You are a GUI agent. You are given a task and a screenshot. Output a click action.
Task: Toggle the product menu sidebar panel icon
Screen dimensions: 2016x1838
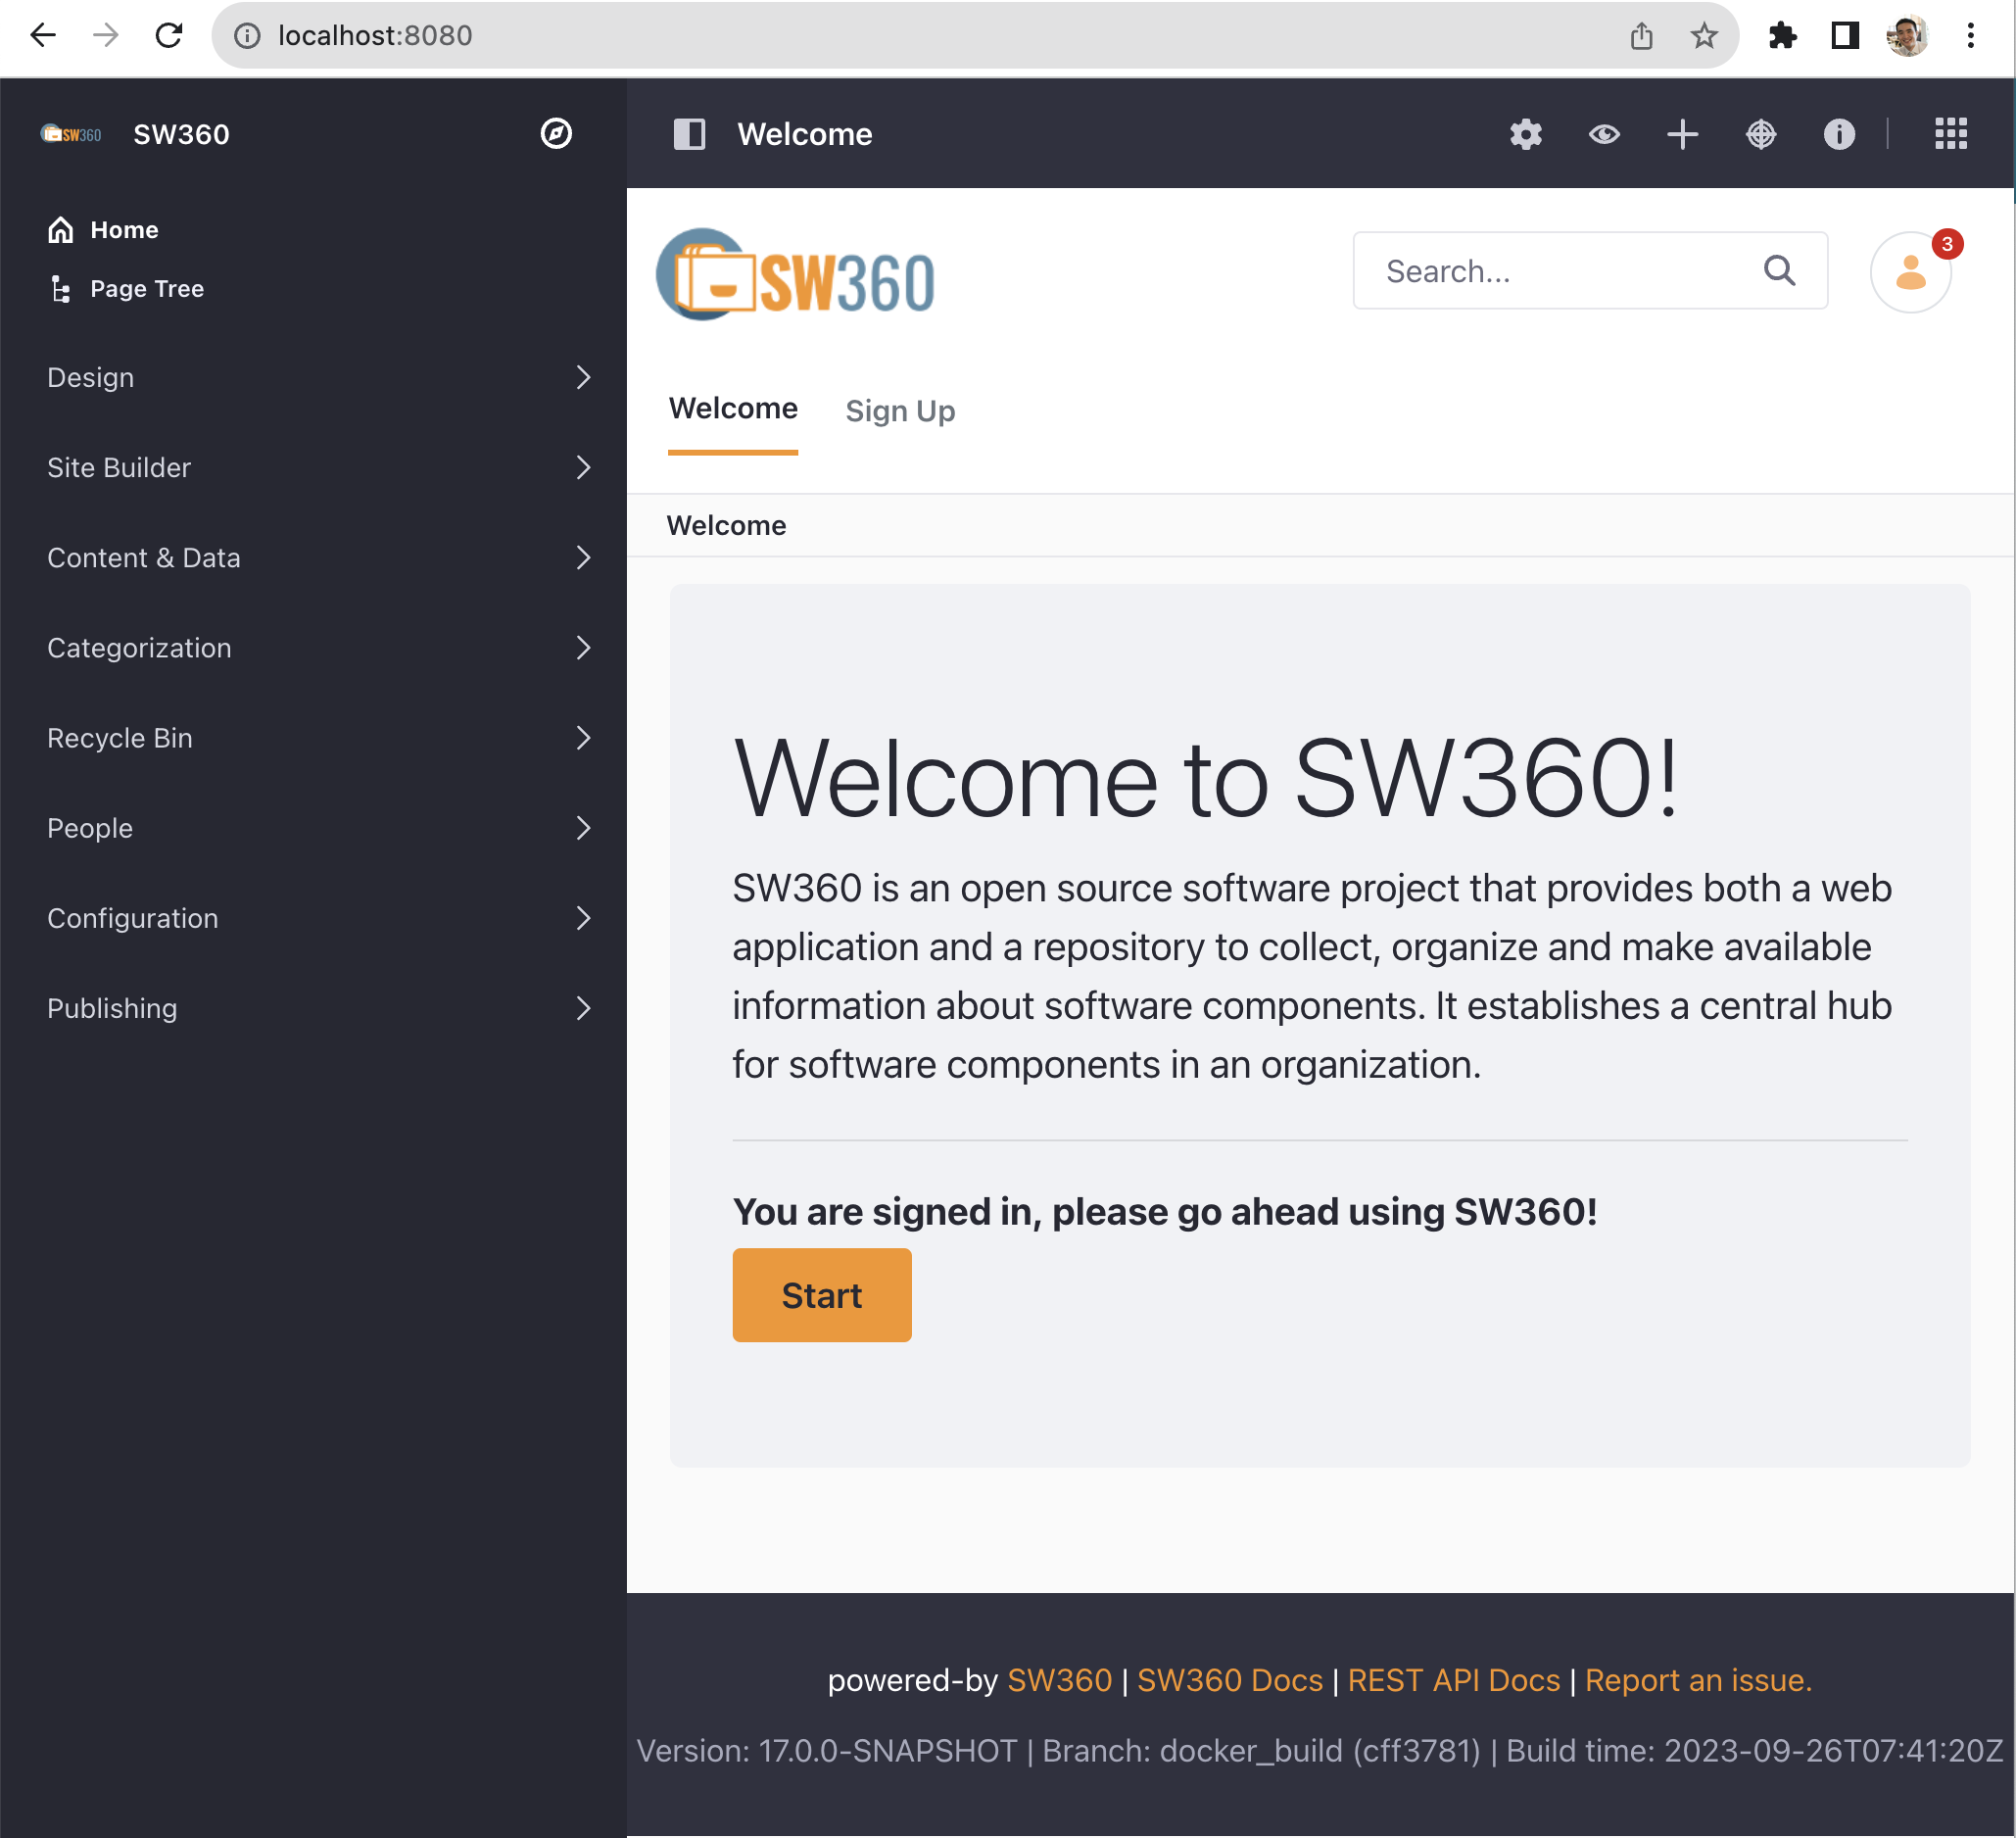tap(689, 134)
